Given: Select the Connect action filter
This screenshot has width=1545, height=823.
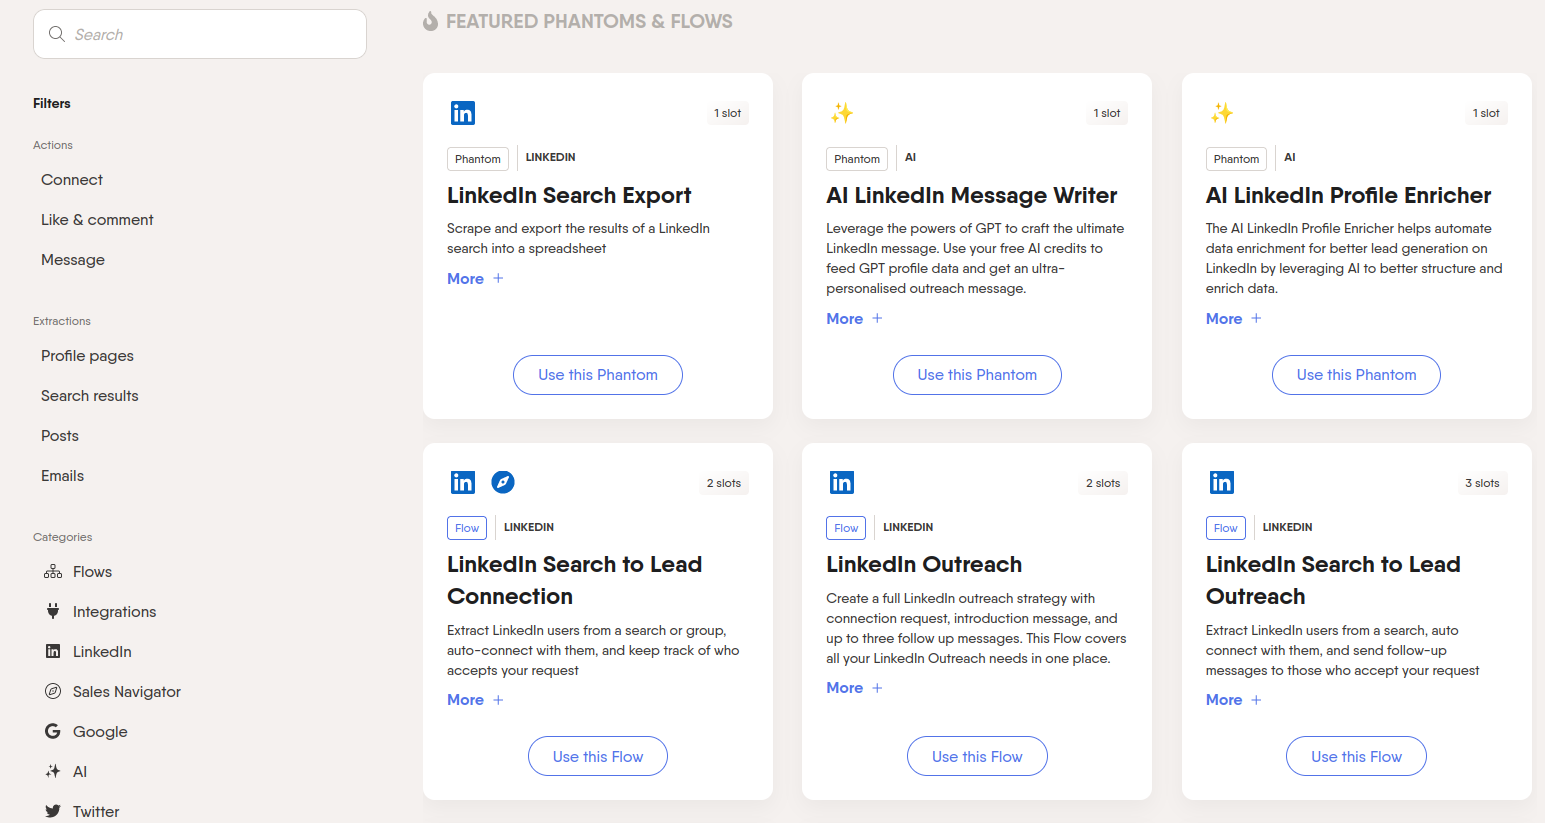Looking at the screenshot, I should click(72, 180).
